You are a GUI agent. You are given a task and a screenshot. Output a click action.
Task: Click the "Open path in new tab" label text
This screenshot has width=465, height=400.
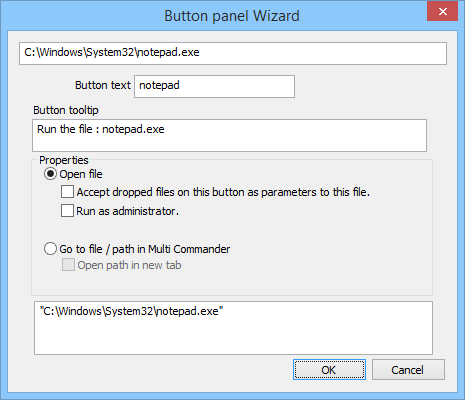point(129,265)
